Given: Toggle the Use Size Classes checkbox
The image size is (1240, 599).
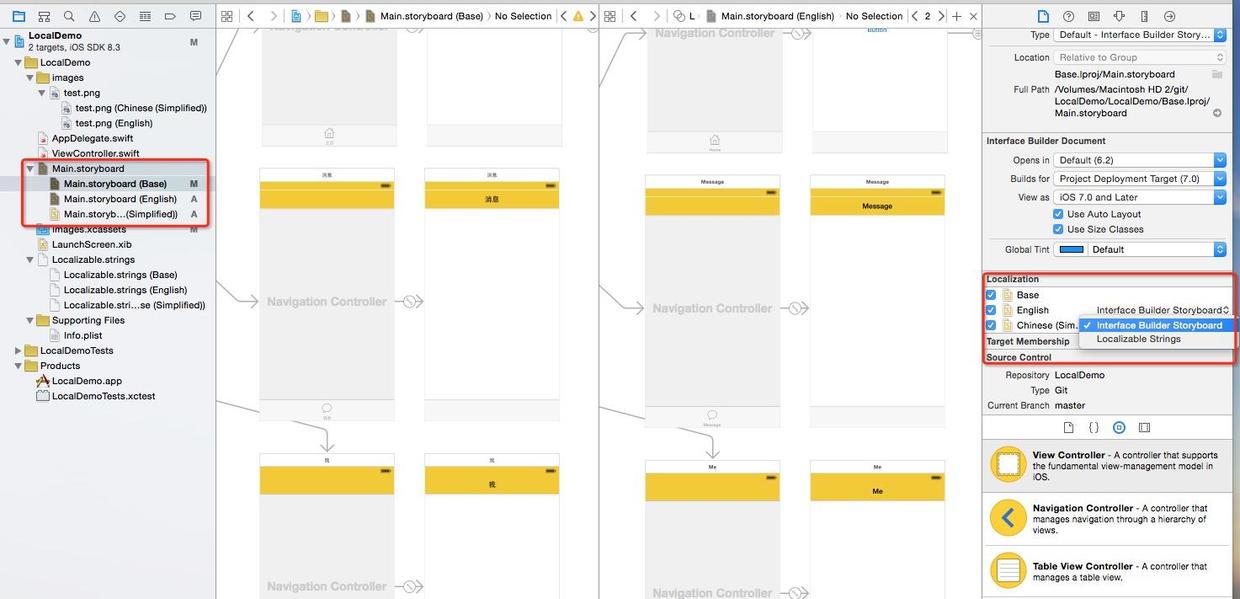Looking at the screenshot, I should click(x=1058, y=229).
